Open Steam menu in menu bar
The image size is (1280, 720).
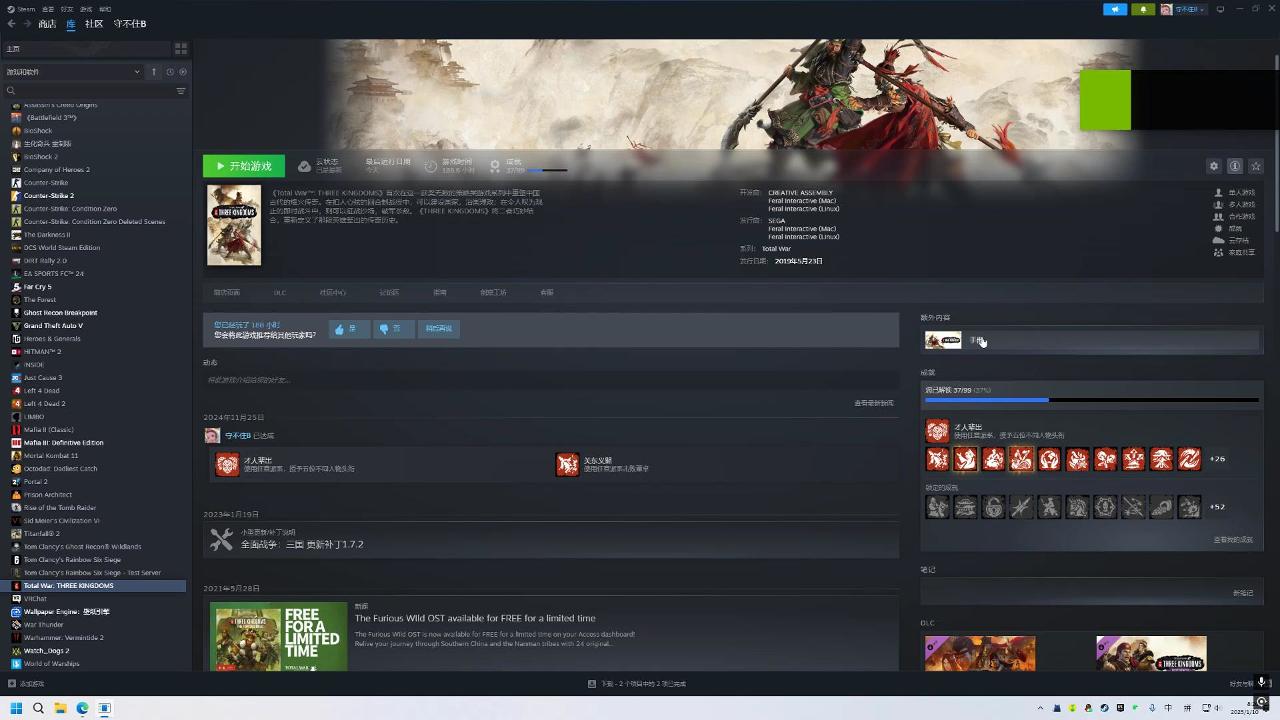tap(26, 9)
